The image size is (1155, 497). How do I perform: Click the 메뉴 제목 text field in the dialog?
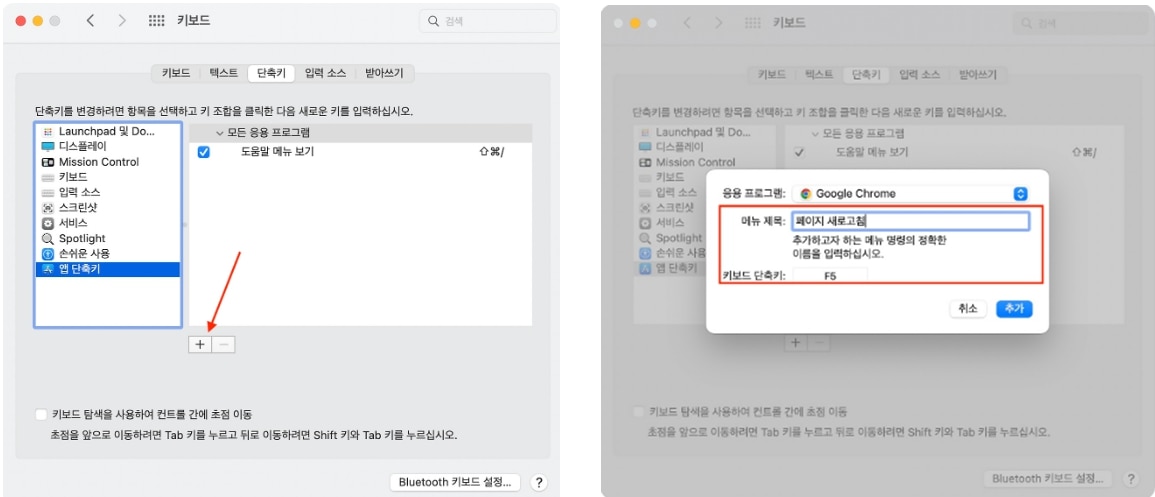coord(909,222)
